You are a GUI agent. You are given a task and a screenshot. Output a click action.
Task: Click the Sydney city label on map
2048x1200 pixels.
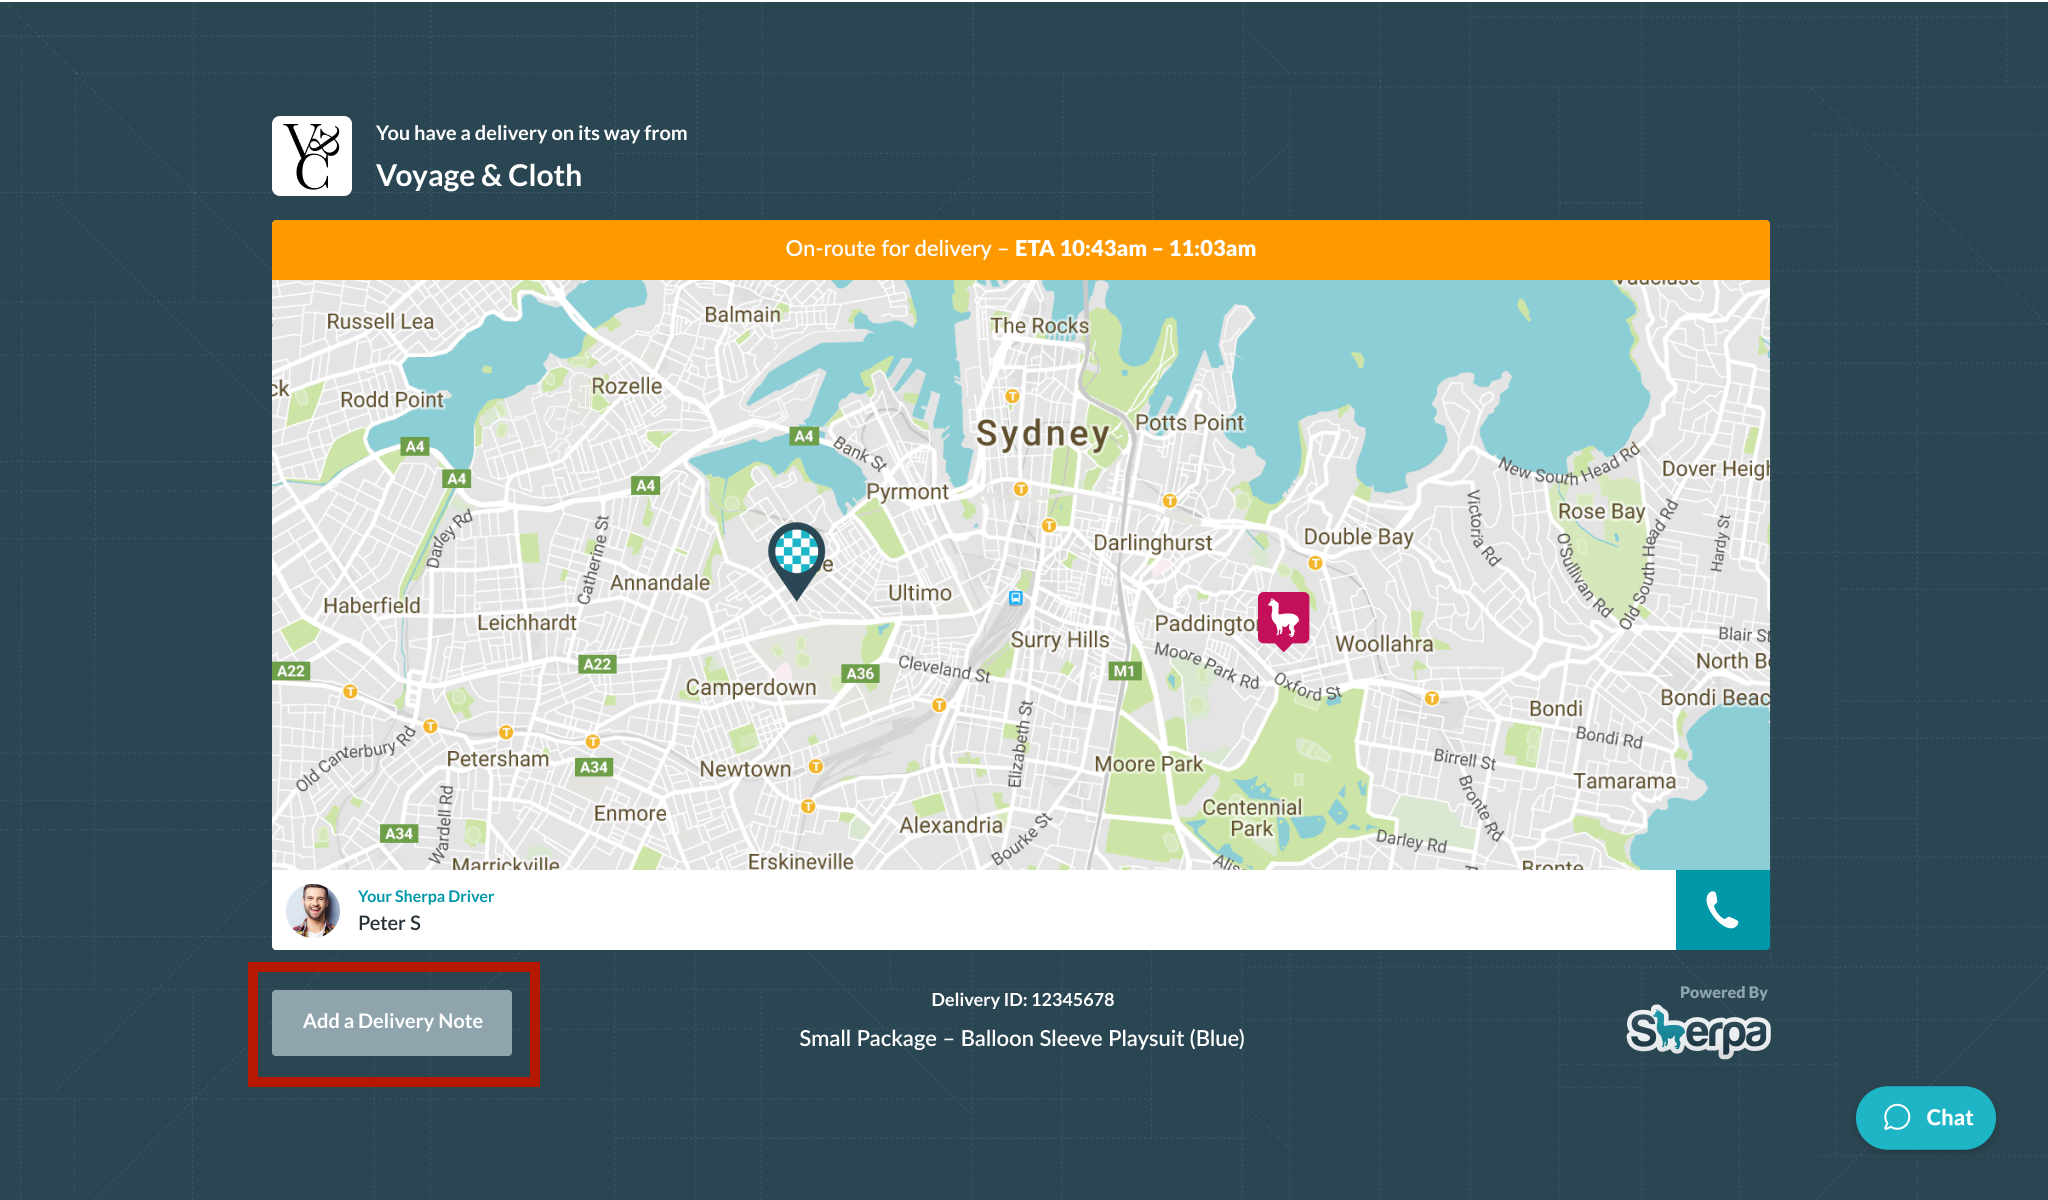pos(1043,434)
